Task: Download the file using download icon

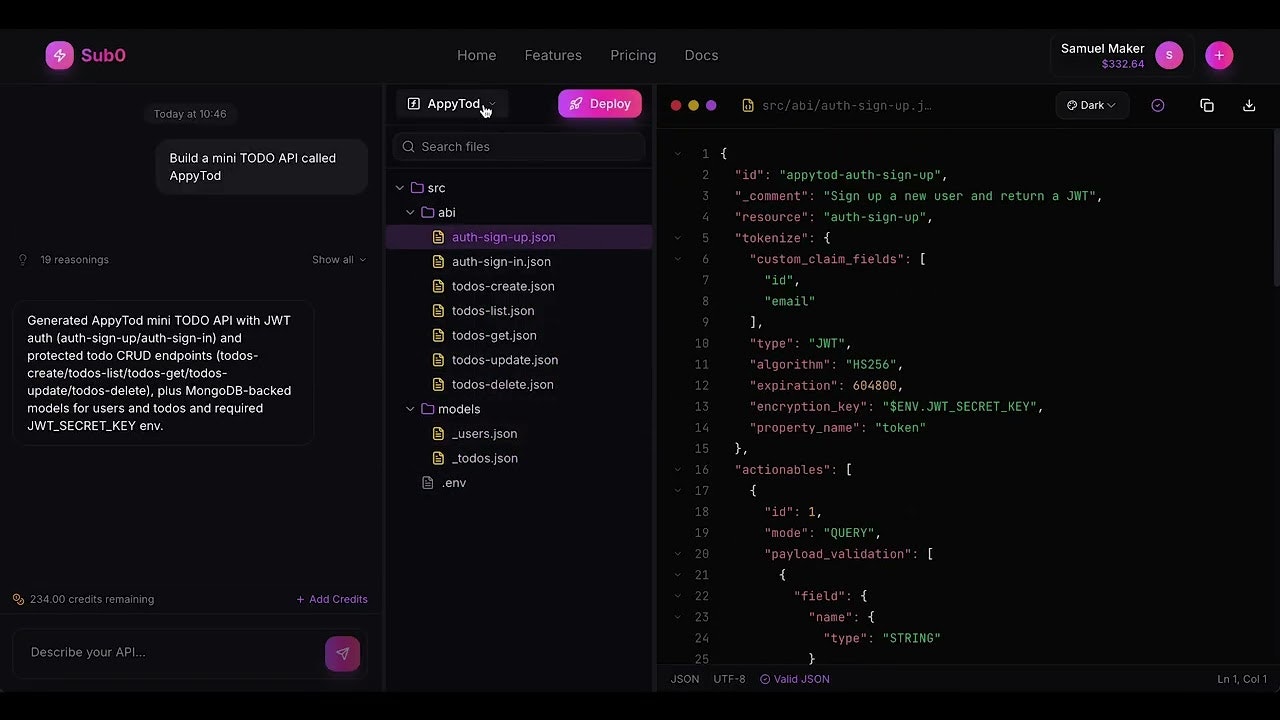Action: [x=1249, y=105]
